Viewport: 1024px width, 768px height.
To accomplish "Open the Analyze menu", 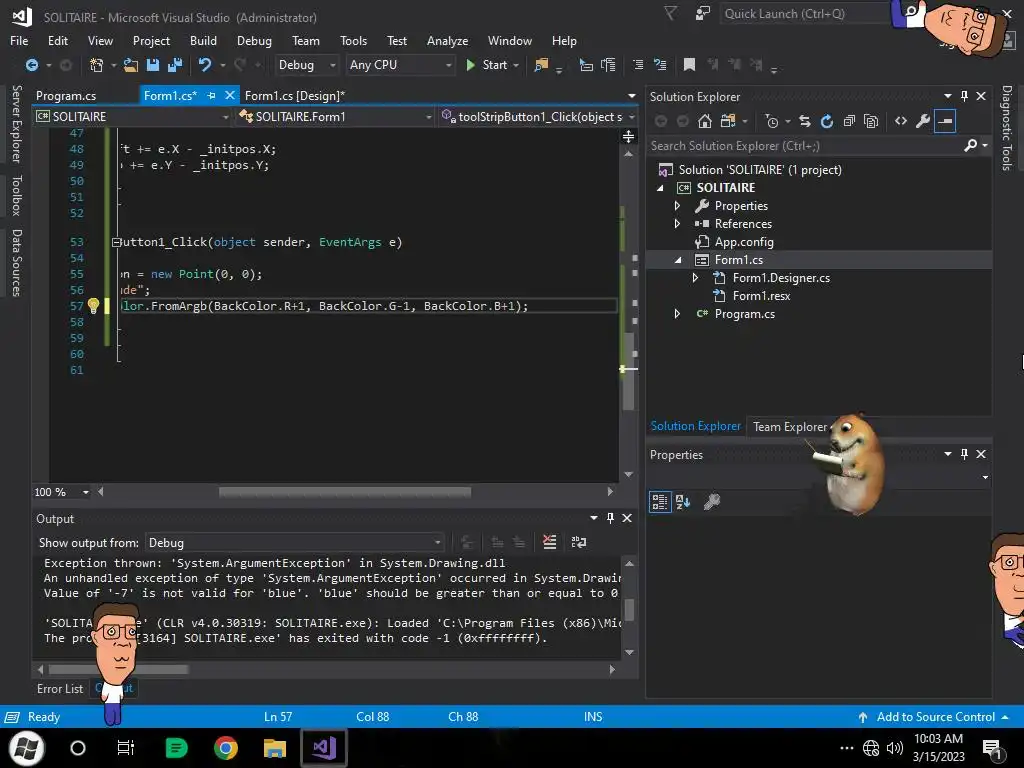I will (x=447, y=40).
